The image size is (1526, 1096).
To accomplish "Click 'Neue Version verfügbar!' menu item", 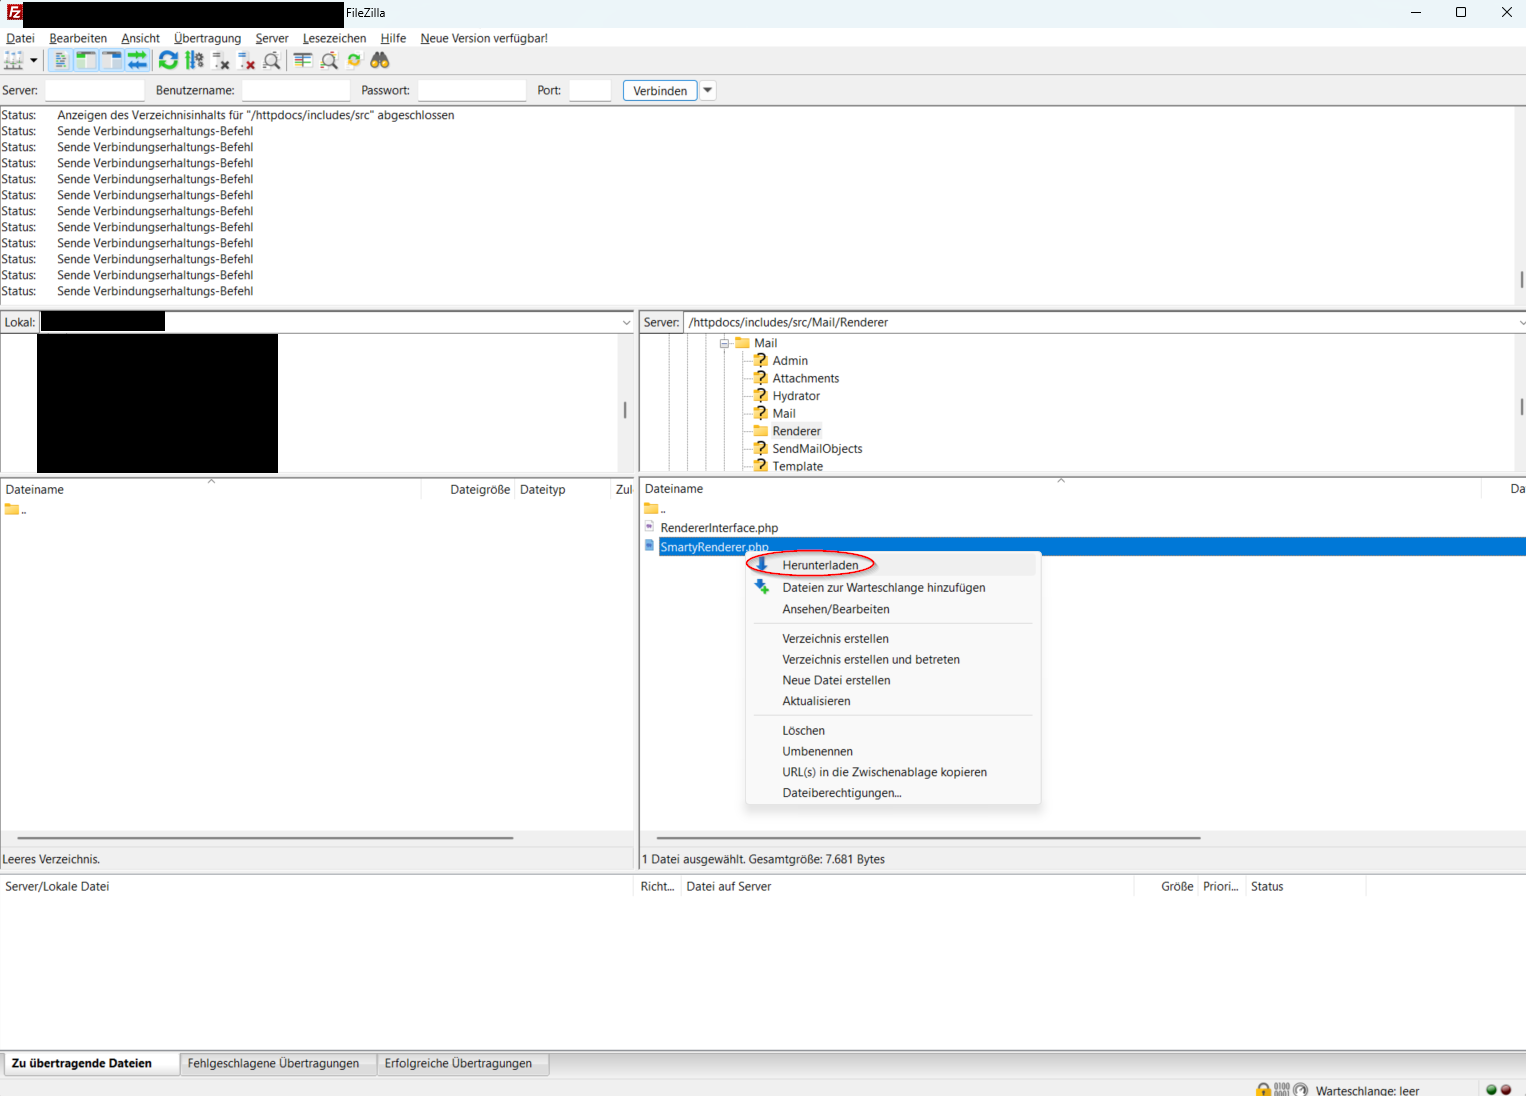I will [x=484, y=38].
